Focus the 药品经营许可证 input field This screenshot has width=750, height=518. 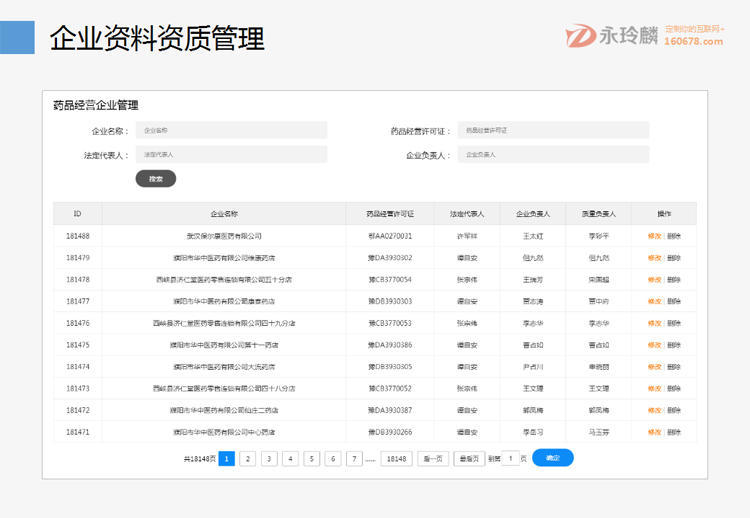click(553, 130)
